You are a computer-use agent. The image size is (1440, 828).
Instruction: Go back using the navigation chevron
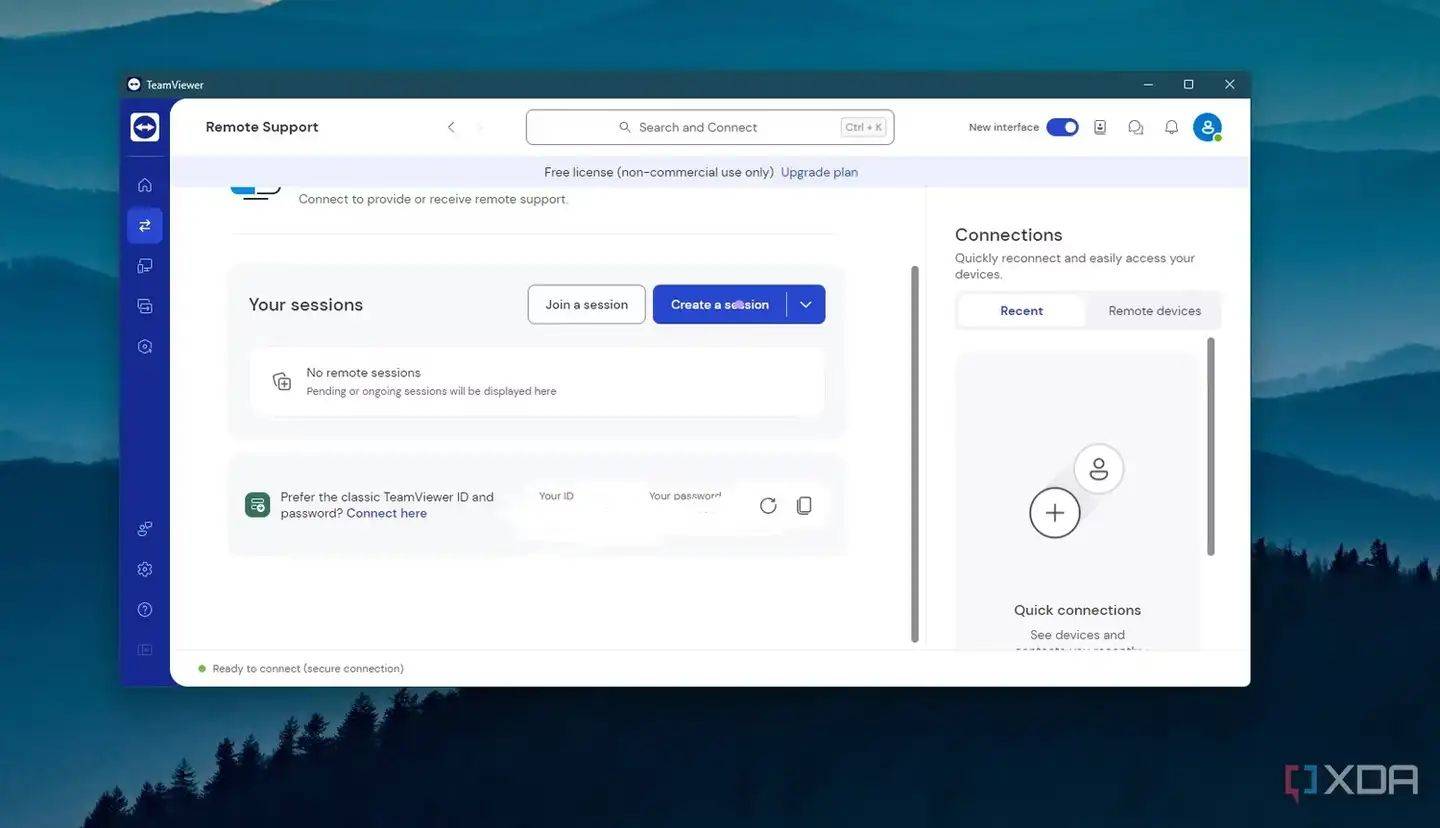451,127
